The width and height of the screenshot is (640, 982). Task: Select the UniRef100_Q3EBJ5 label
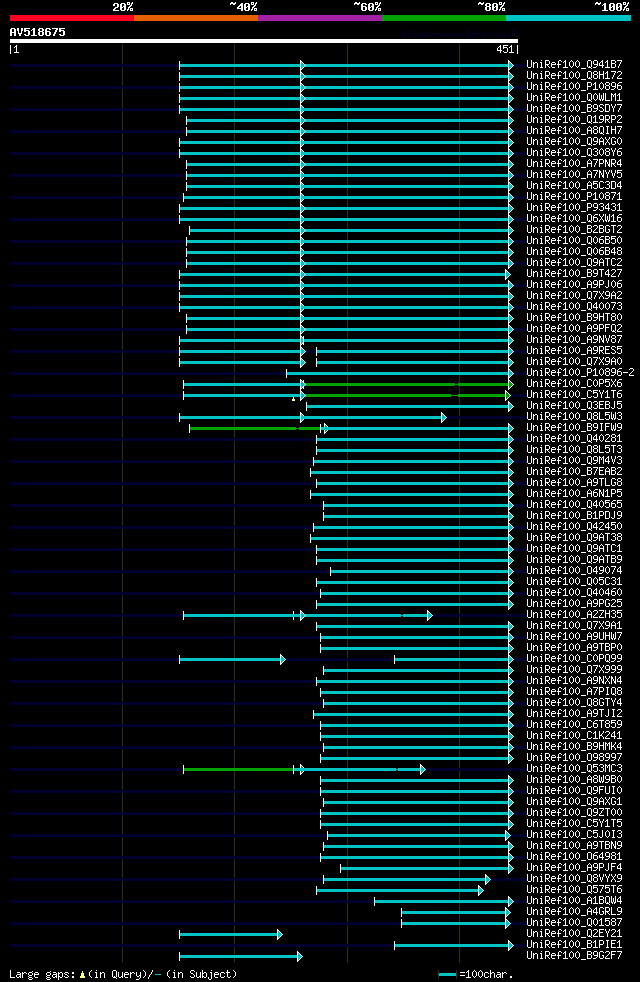click(x=574, y=406)
